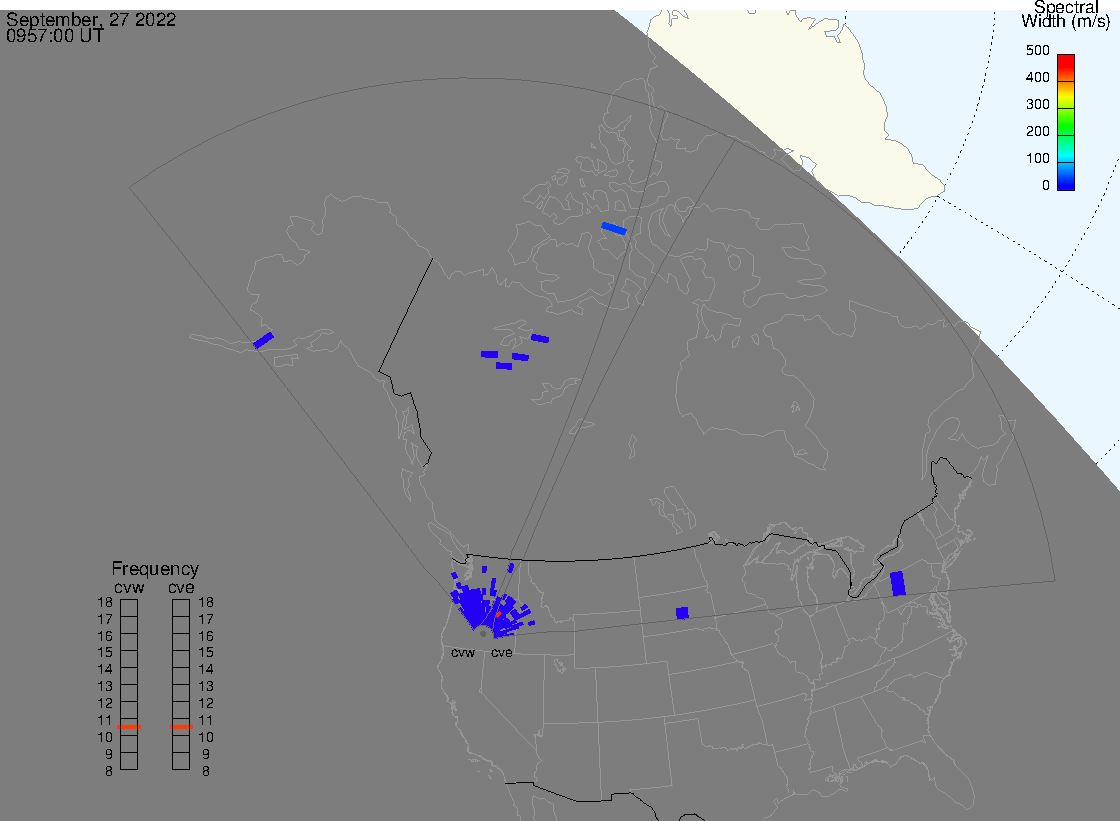Click the 300 value on color scale
The image size is (1120, 821).
click(x=1037, y=104)
